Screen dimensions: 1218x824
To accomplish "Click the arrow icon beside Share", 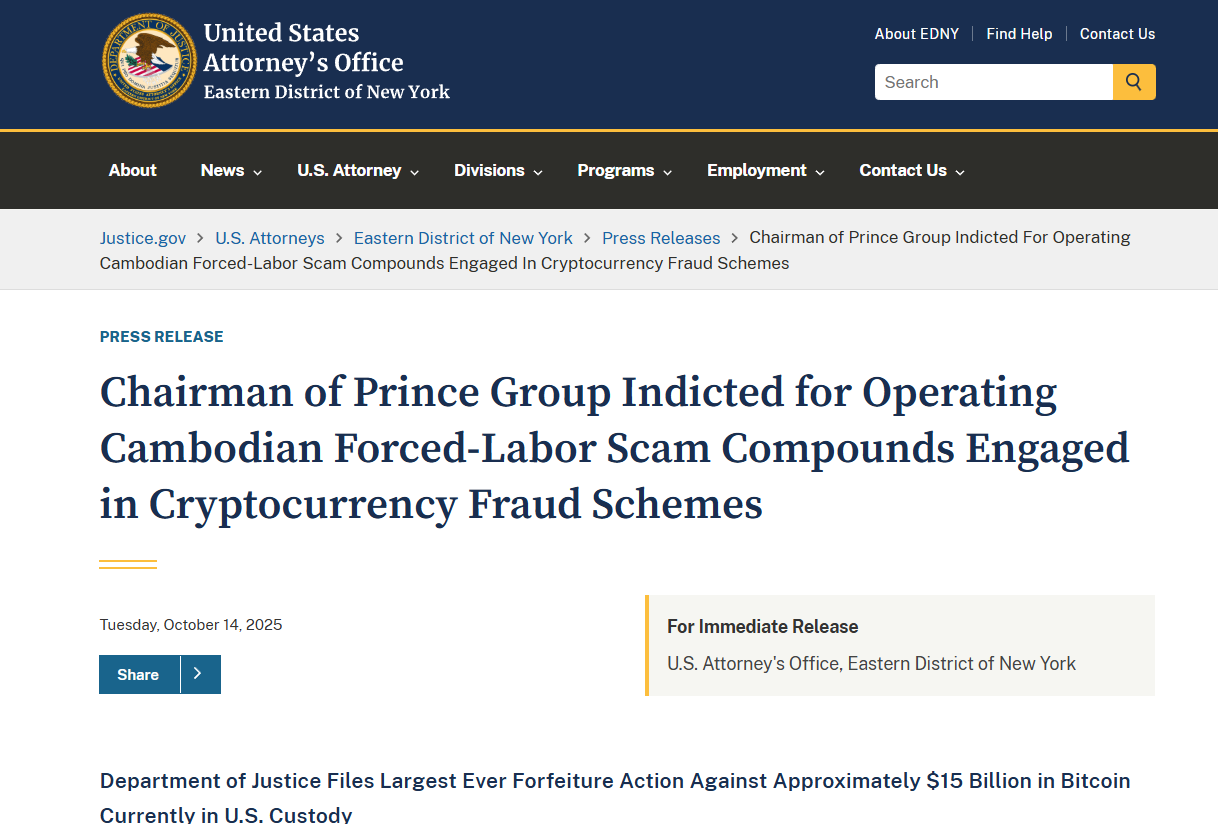I will pyautogui.click(x=199, y=674).
